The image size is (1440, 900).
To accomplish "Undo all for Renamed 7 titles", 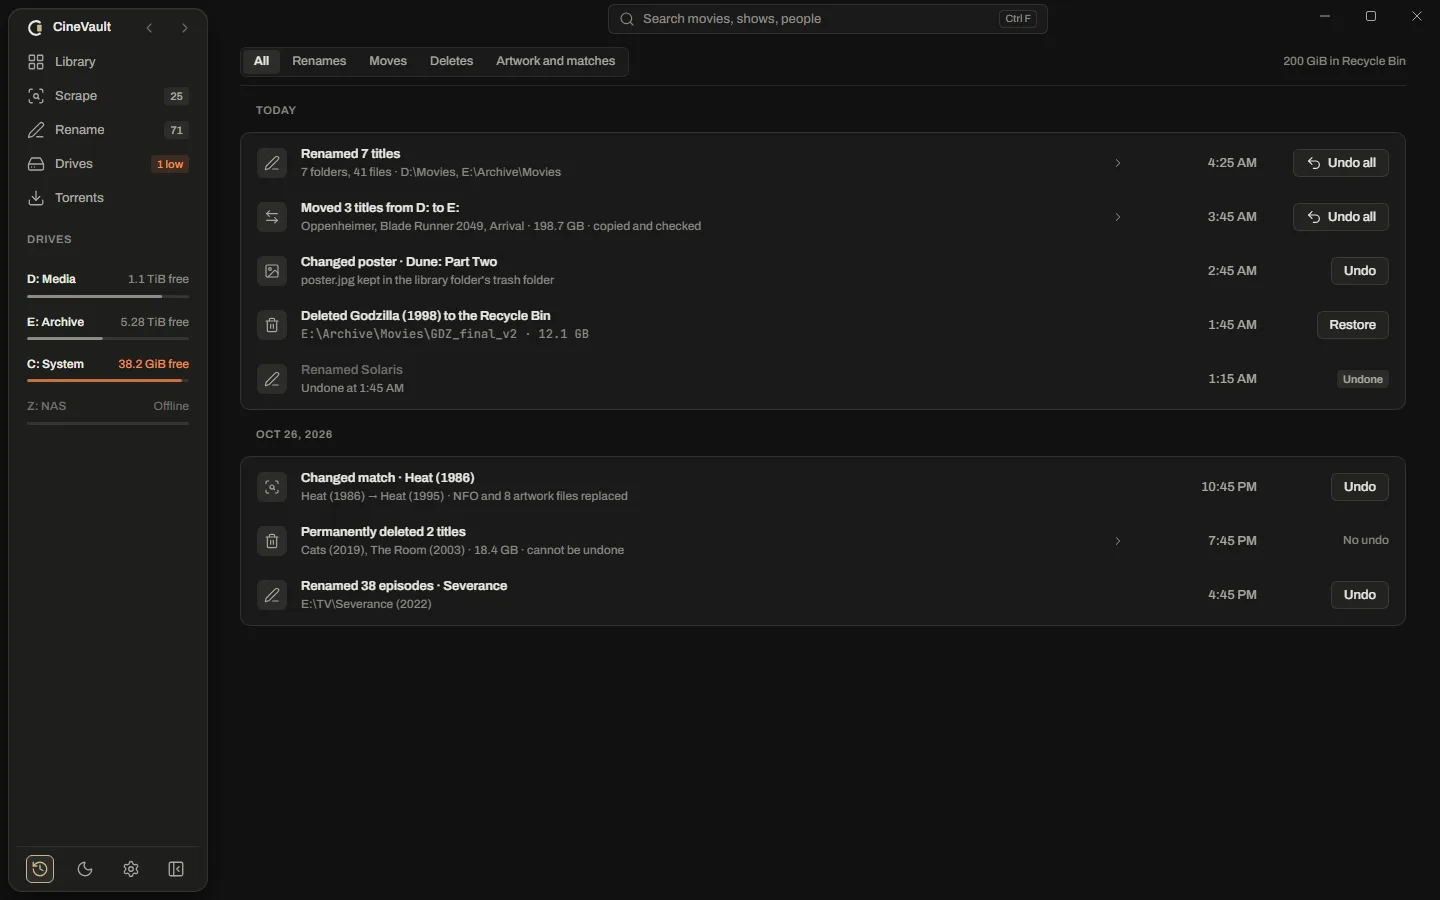I will (x=1341, y=163).
